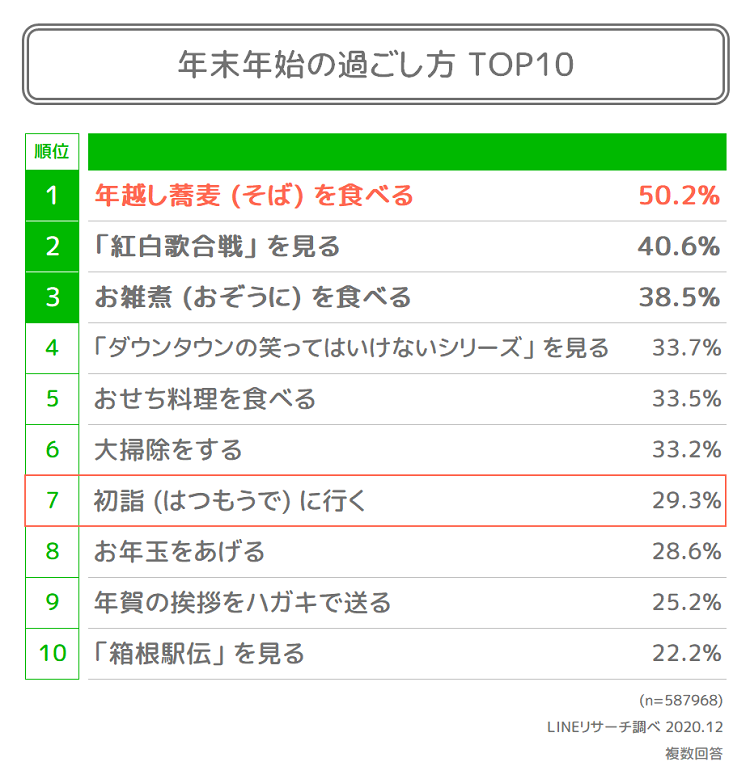Click the 50.2% value in red

(x=679, y=196)
